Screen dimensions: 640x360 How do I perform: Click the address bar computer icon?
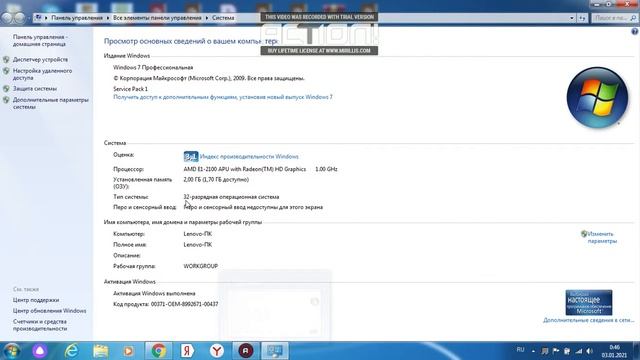pyautogui.click(x=38, y=18)
